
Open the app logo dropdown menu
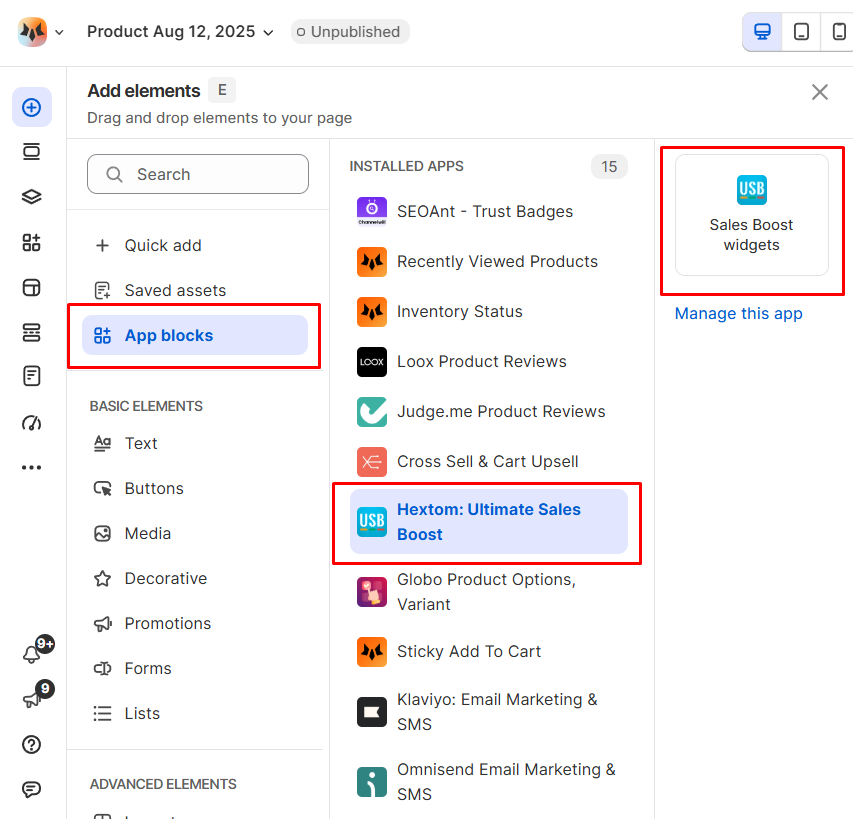point(41,32)
